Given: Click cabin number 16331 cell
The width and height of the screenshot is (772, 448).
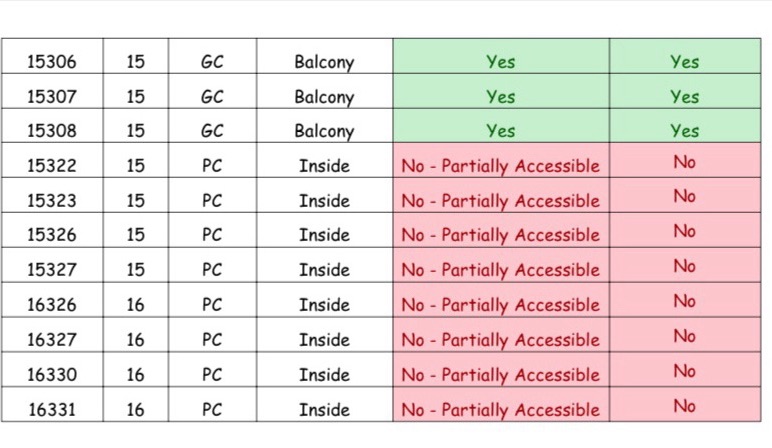Looking at the screenshot, I should point(51,409).
